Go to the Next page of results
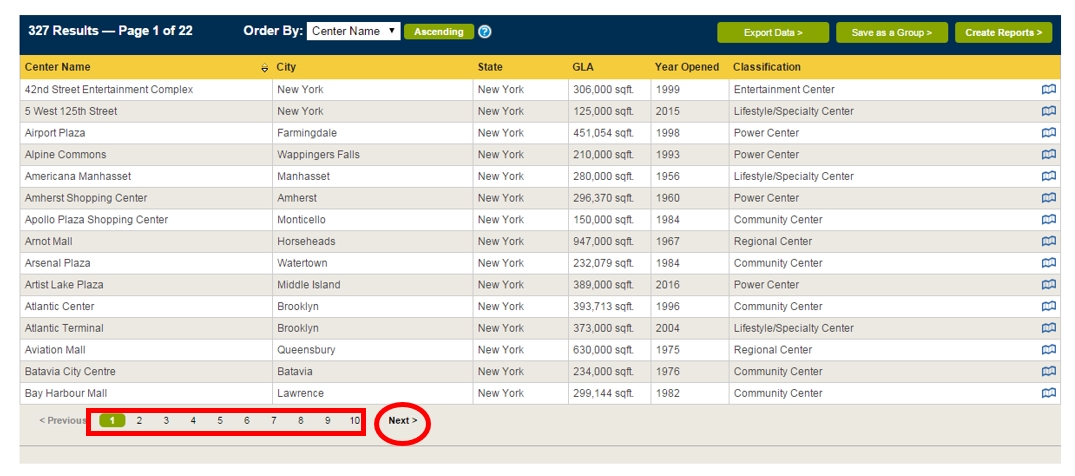 pos(403,421)
